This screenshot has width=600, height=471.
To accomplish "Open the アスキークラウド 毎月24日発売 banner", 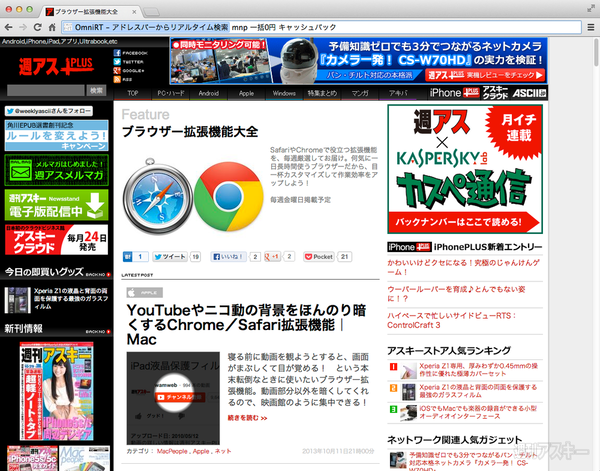I will [x=57, y=240].
